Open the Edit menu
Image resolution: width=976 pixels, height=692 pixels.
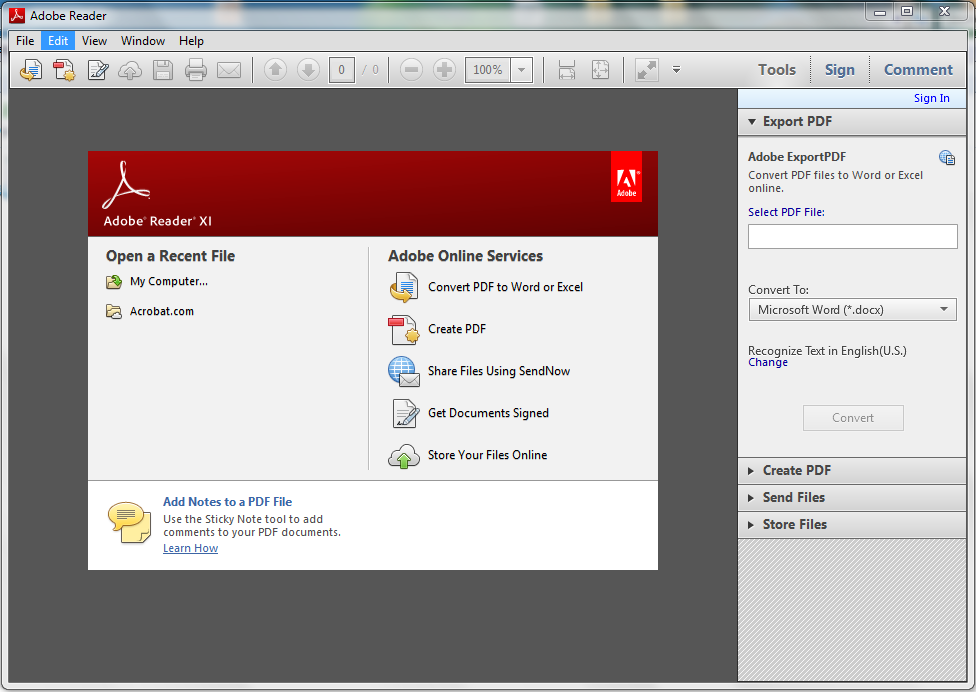pyautogui.click(x=58, y=40)
